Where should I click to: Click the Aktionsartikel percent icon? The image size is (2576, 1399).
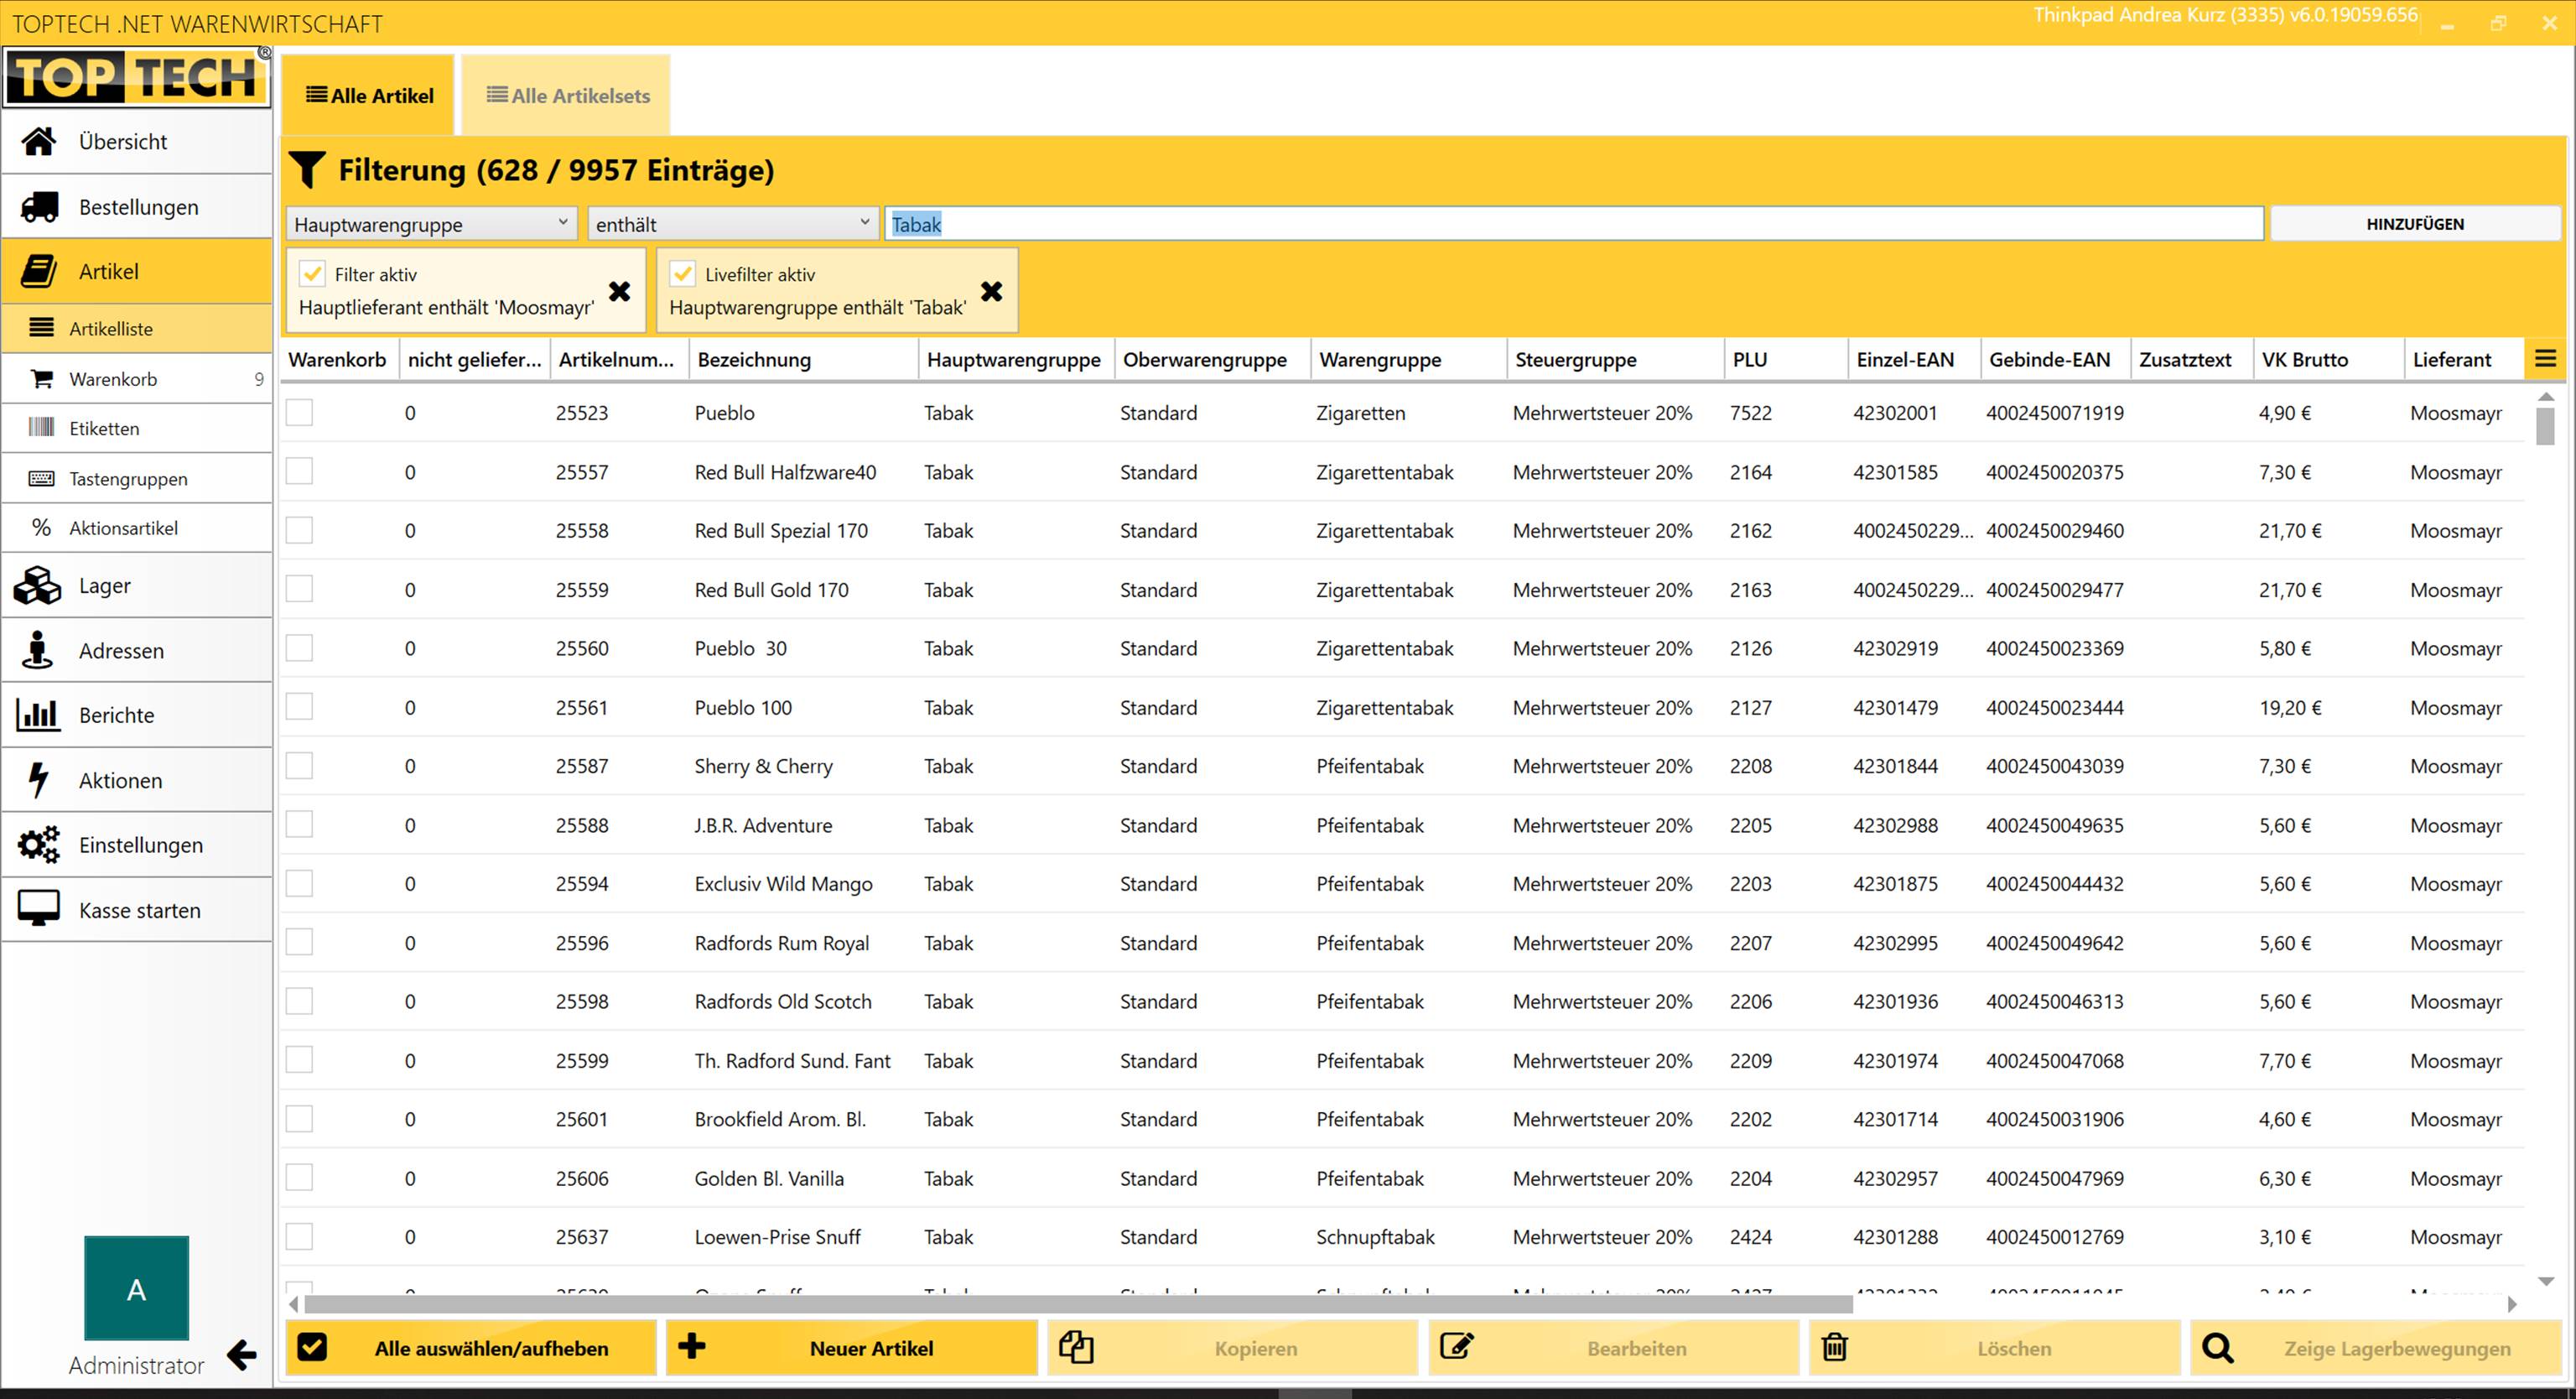41,527
